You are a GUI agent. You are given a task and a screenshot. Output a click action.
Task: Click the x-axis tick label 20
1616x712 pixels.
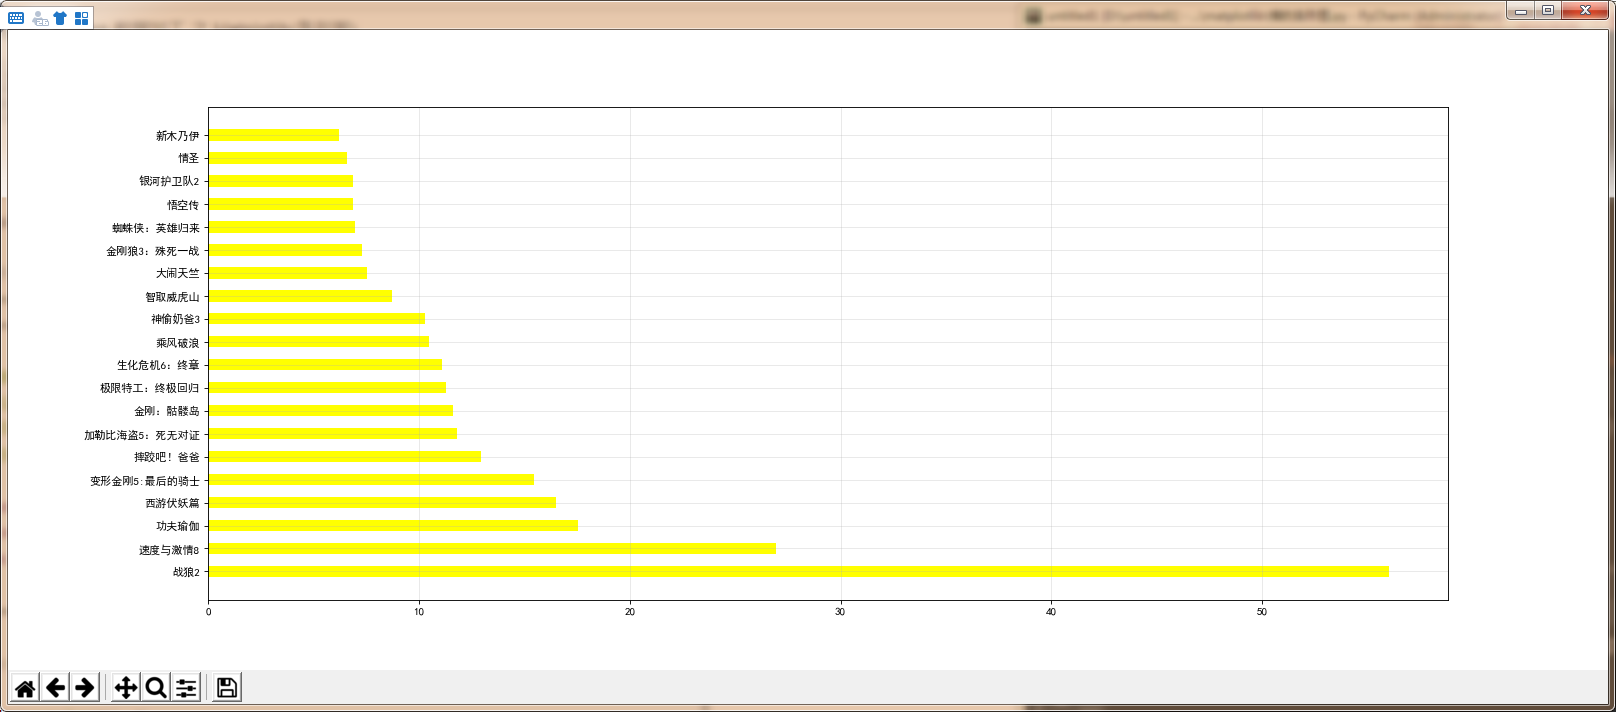630,612
